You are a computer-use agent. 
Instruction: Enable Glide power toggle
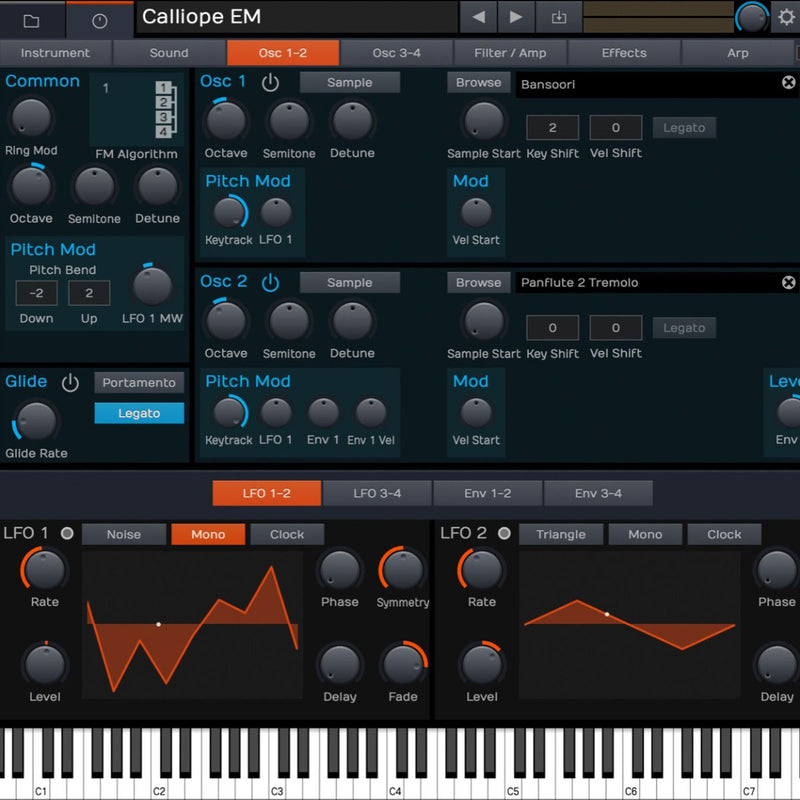[x=70, y=382]
